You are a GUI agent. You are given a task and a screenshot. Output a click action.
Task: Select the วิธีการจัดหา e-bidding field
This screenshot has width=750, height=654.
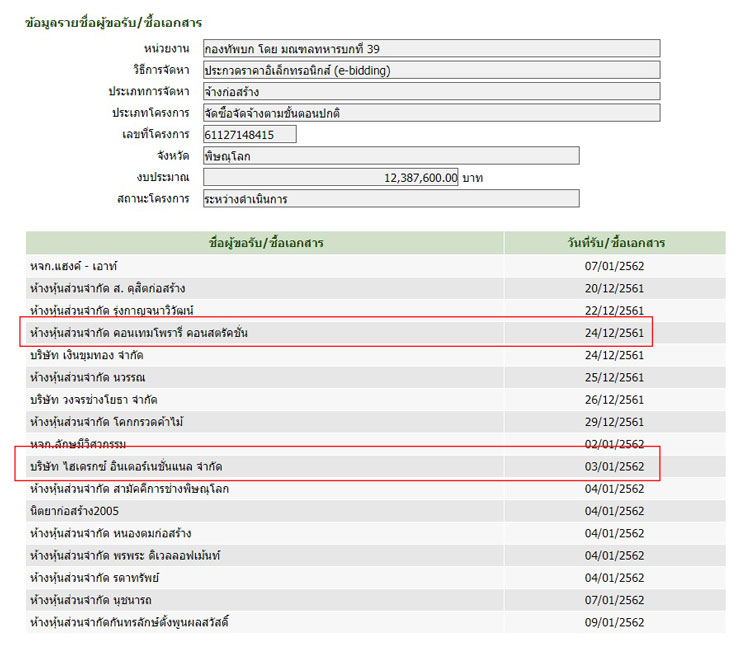pyautogui.click(x=430, y=70)
